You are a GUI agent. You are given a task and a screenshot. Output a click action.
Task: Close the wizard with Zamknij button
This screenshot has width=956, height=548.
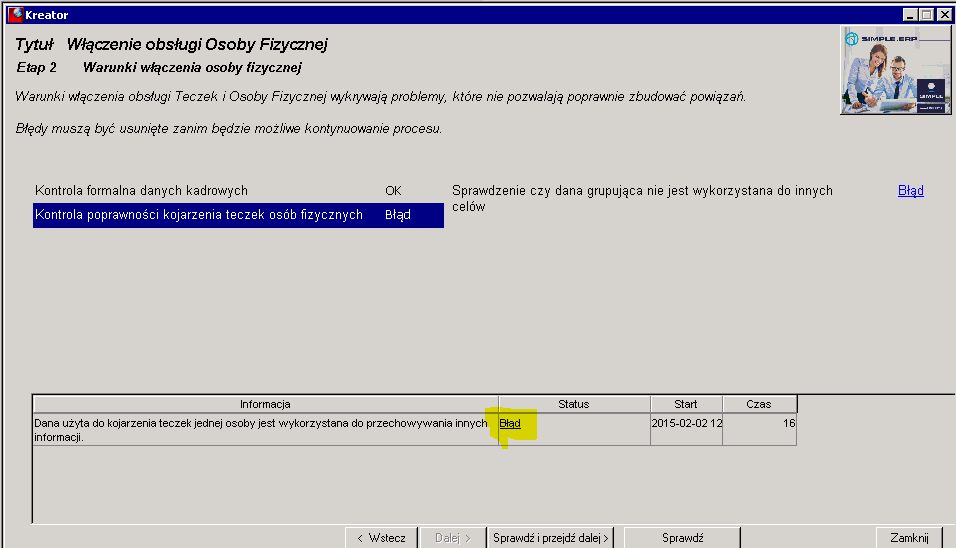point(909,538)
